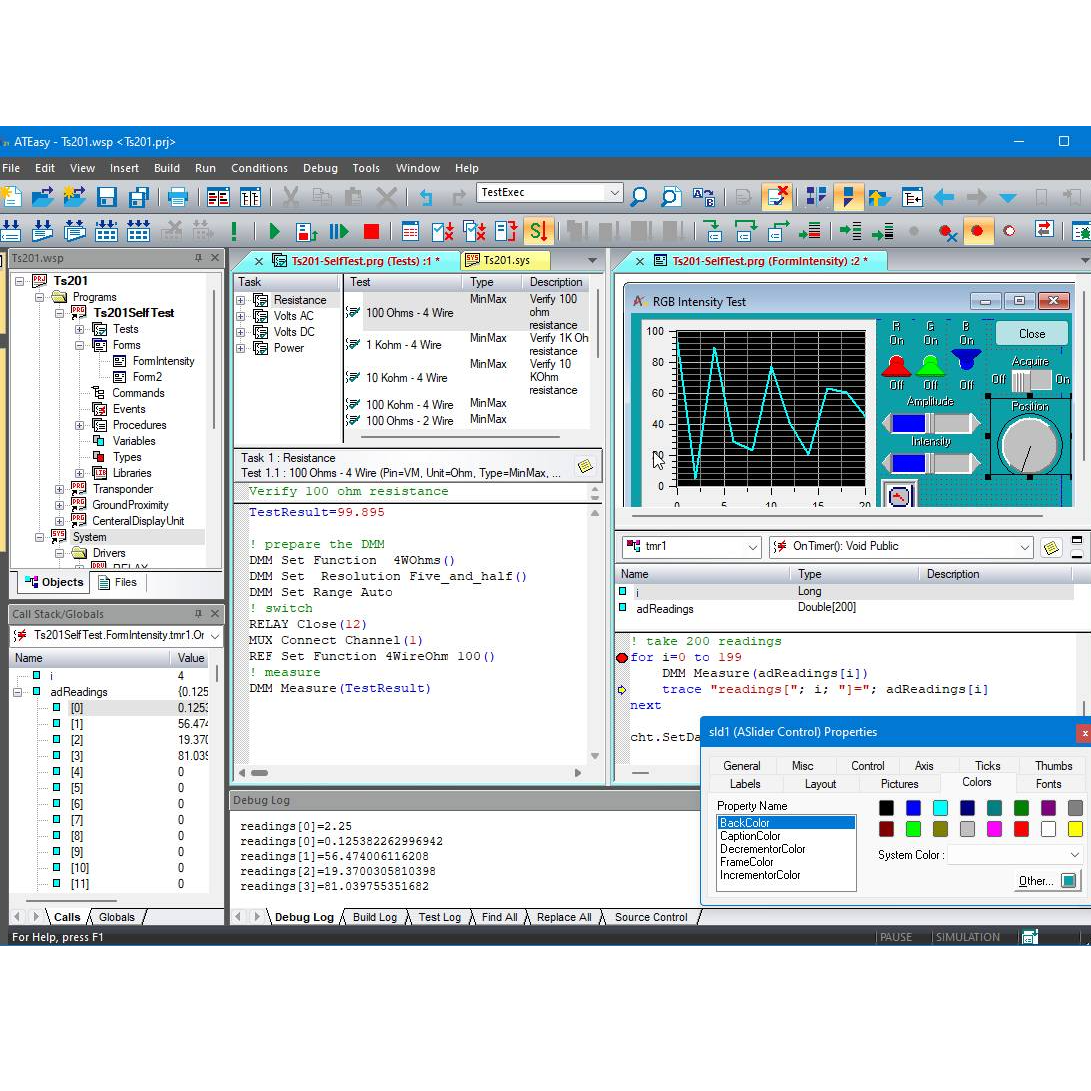The height and width of the screenshot is (1091, 1091).
Task: Click the Find magnifier icon
Action: point(639,196)
